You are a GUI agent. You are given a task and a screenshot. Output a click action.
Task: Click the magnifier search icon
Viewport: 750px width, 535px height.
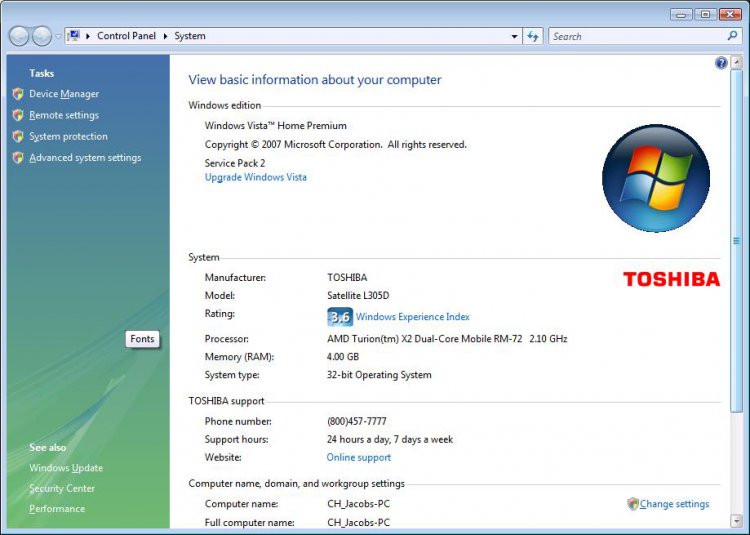[x=732, y=36]
